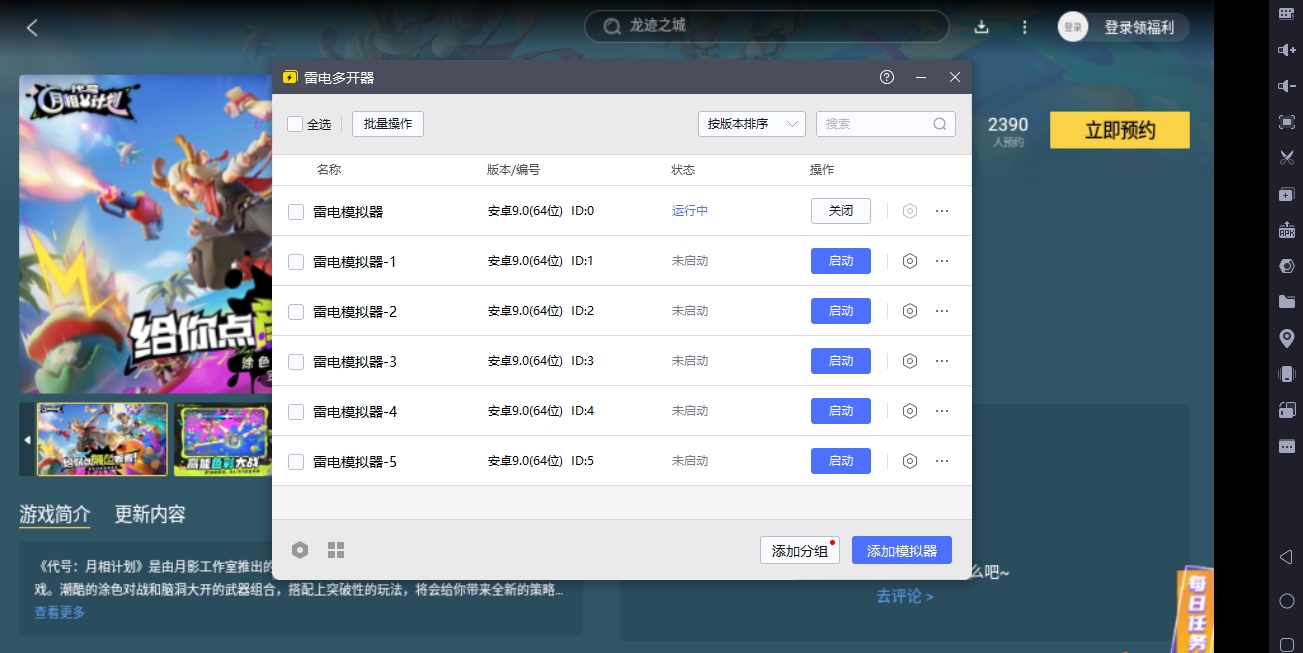Select first game screenshot thumbnail
Viewport: 1303px width, 653px height.
(102, 440)
